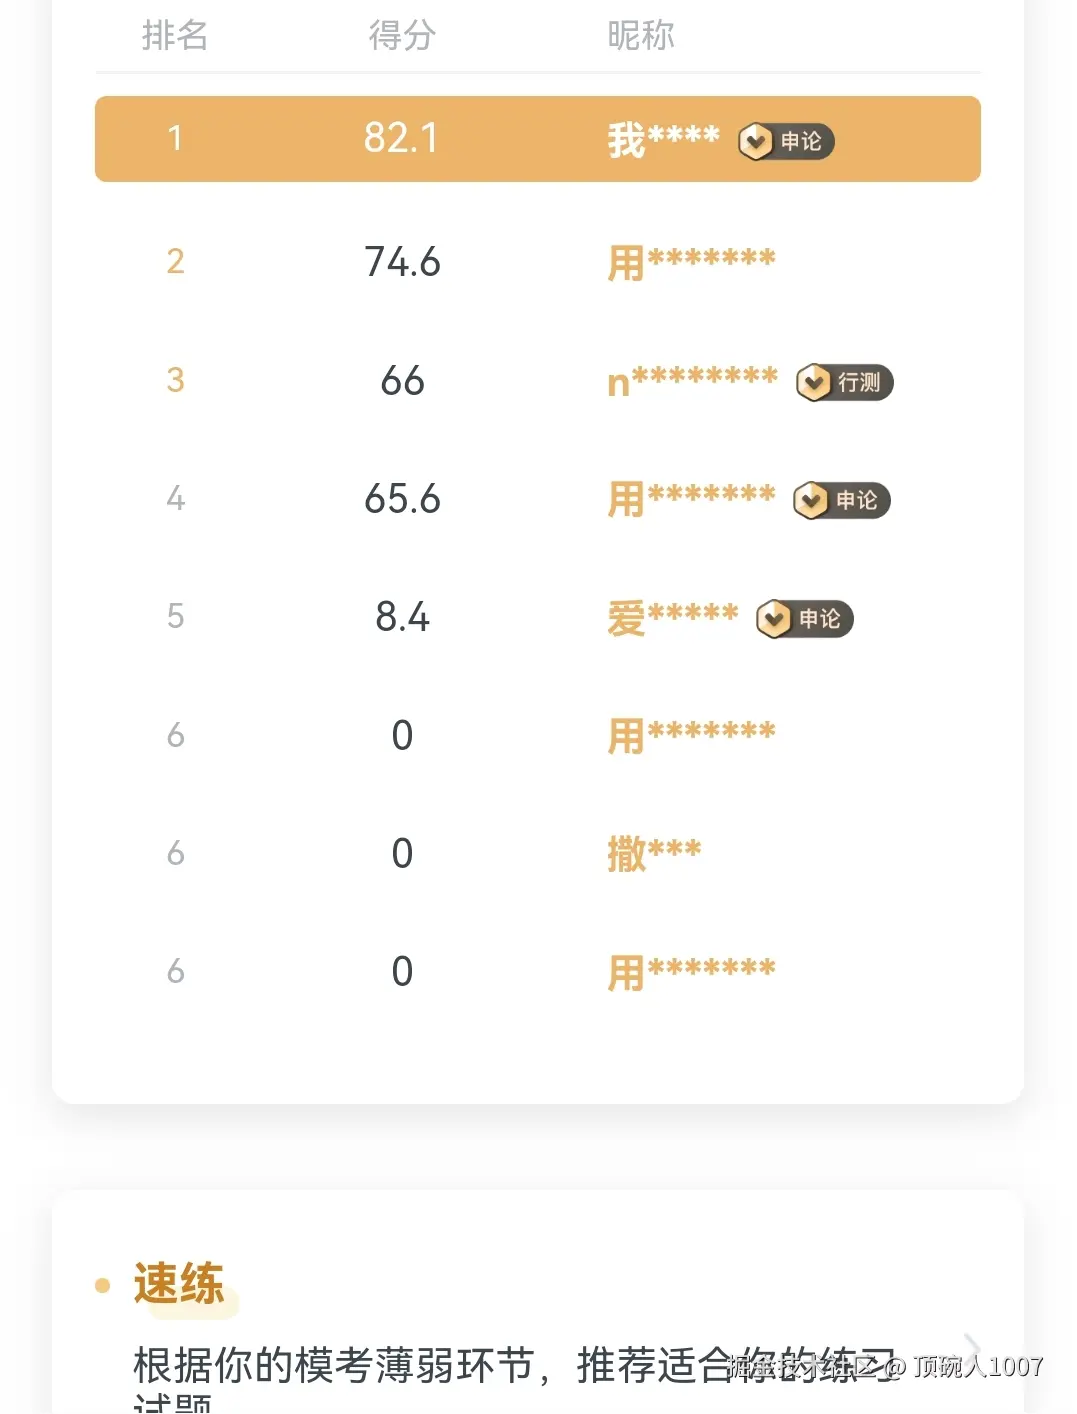Tap the 82.1 score in highlighted row
The height and width of the screenshot is (1414, 1077).
click(402, 138)
